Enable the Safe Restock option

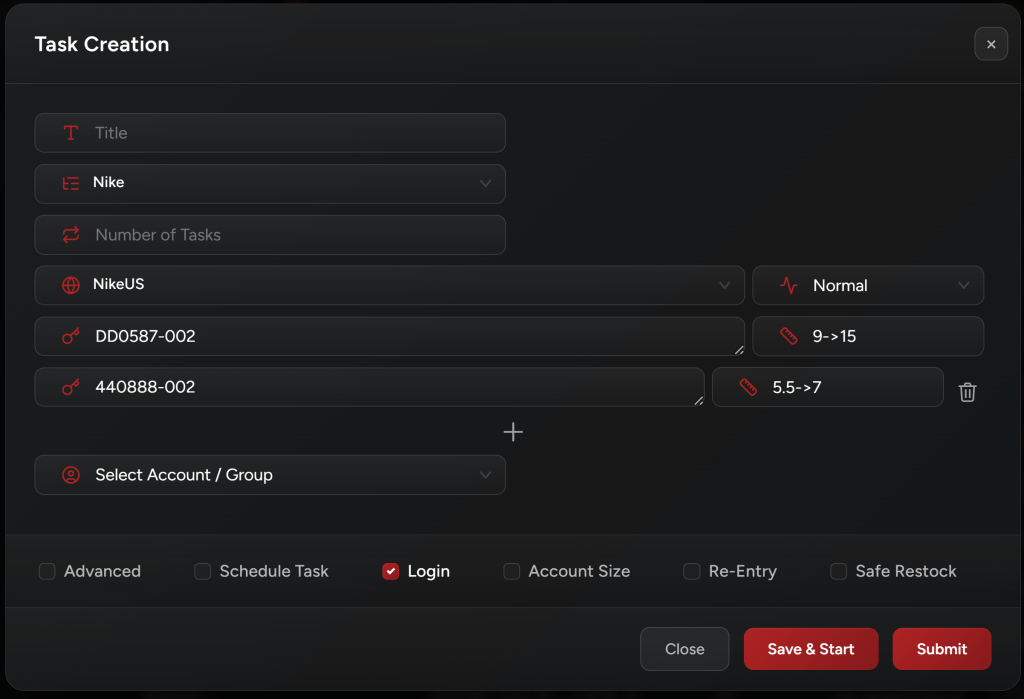pos(839,572)
